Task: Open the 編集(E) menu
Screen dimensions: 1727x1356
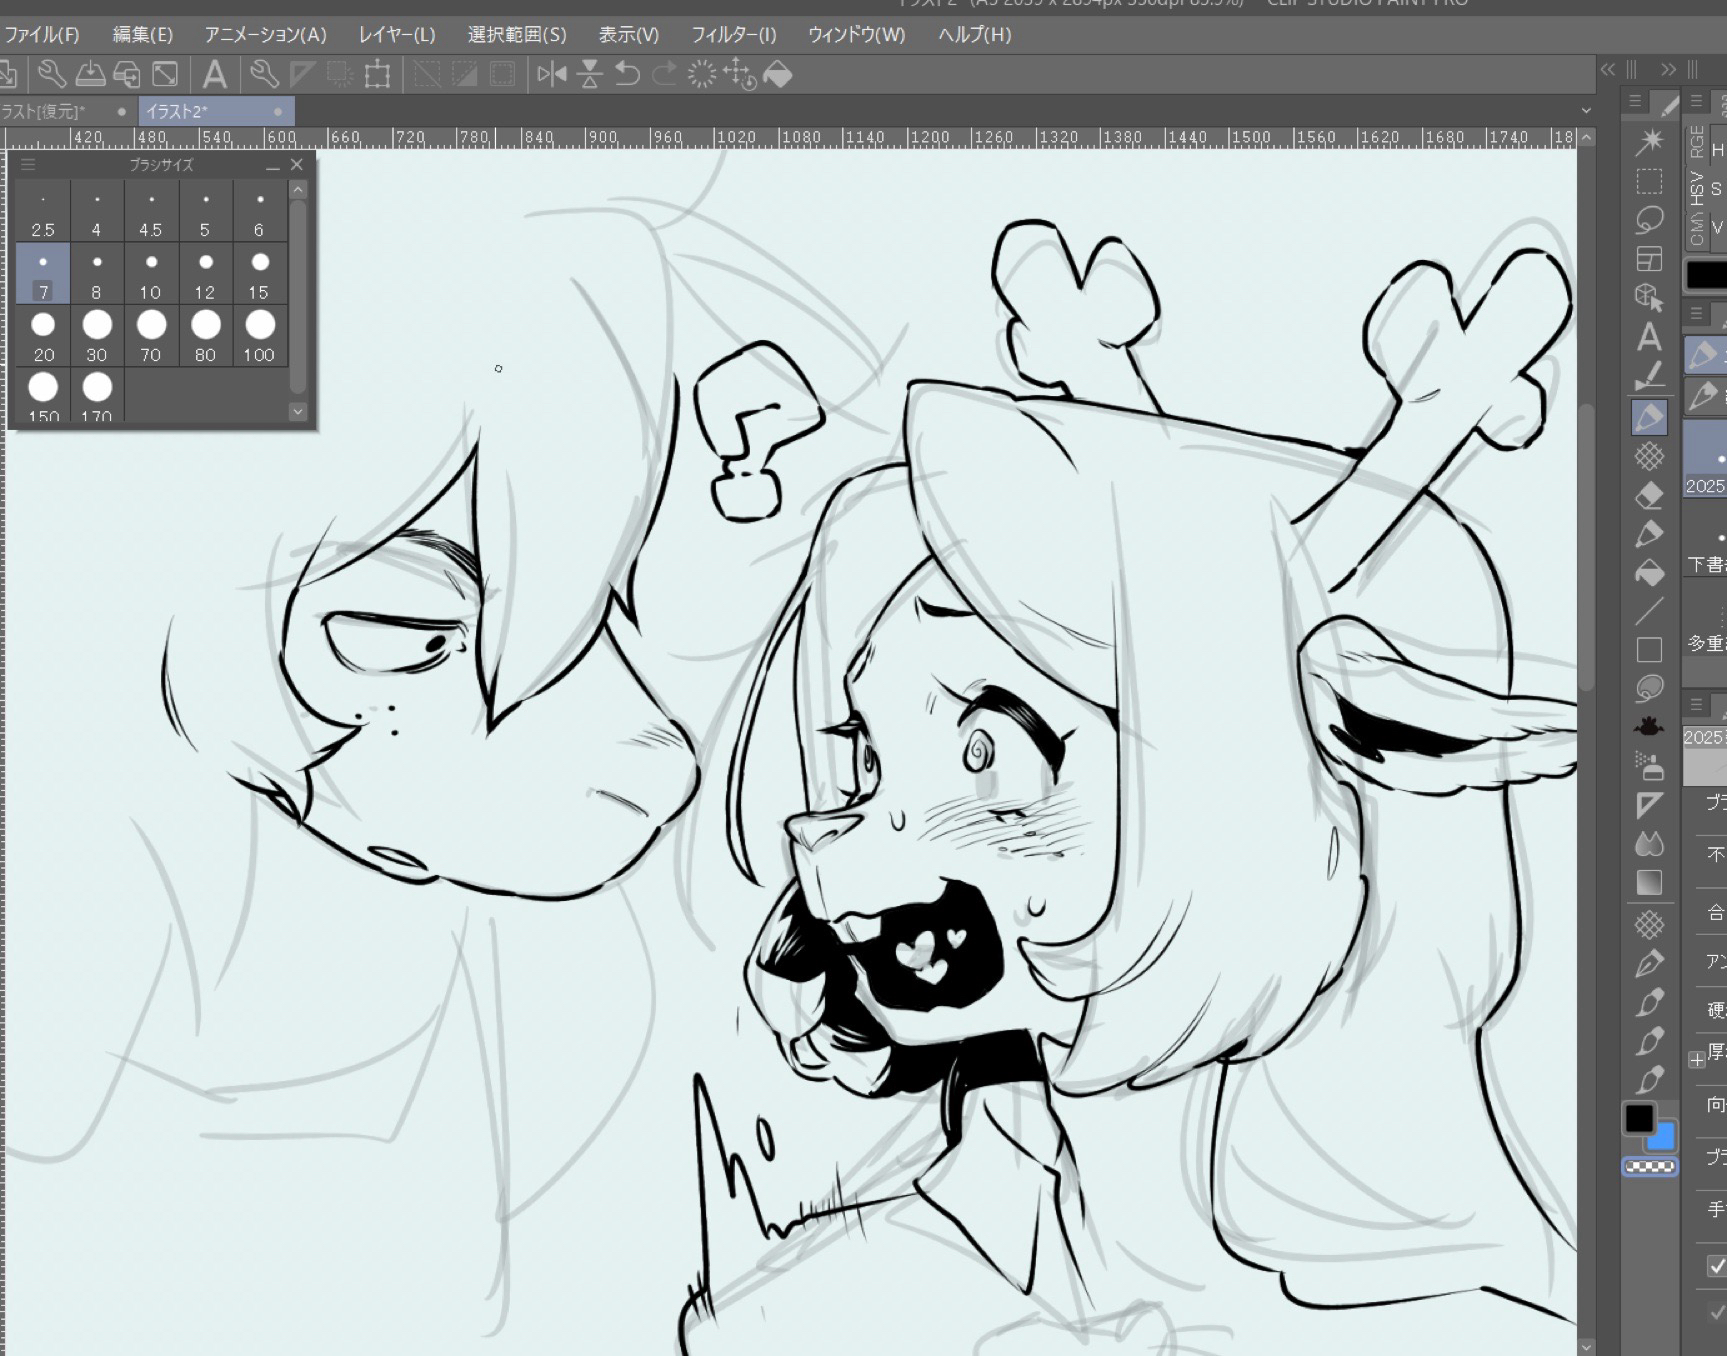Action: 143,35
